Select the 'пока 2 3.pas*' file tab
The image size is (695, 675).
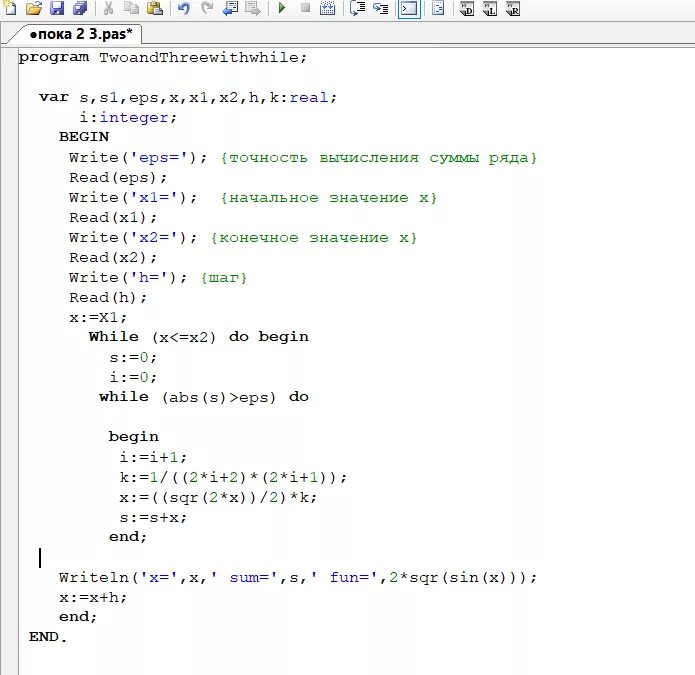coord(80,34)
